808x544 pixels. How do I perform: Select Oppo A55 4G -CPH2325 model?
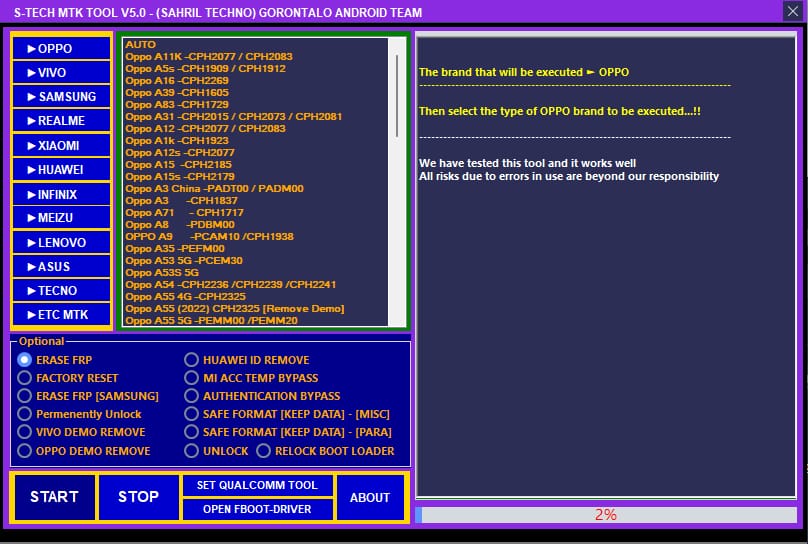tap(186, 296)
